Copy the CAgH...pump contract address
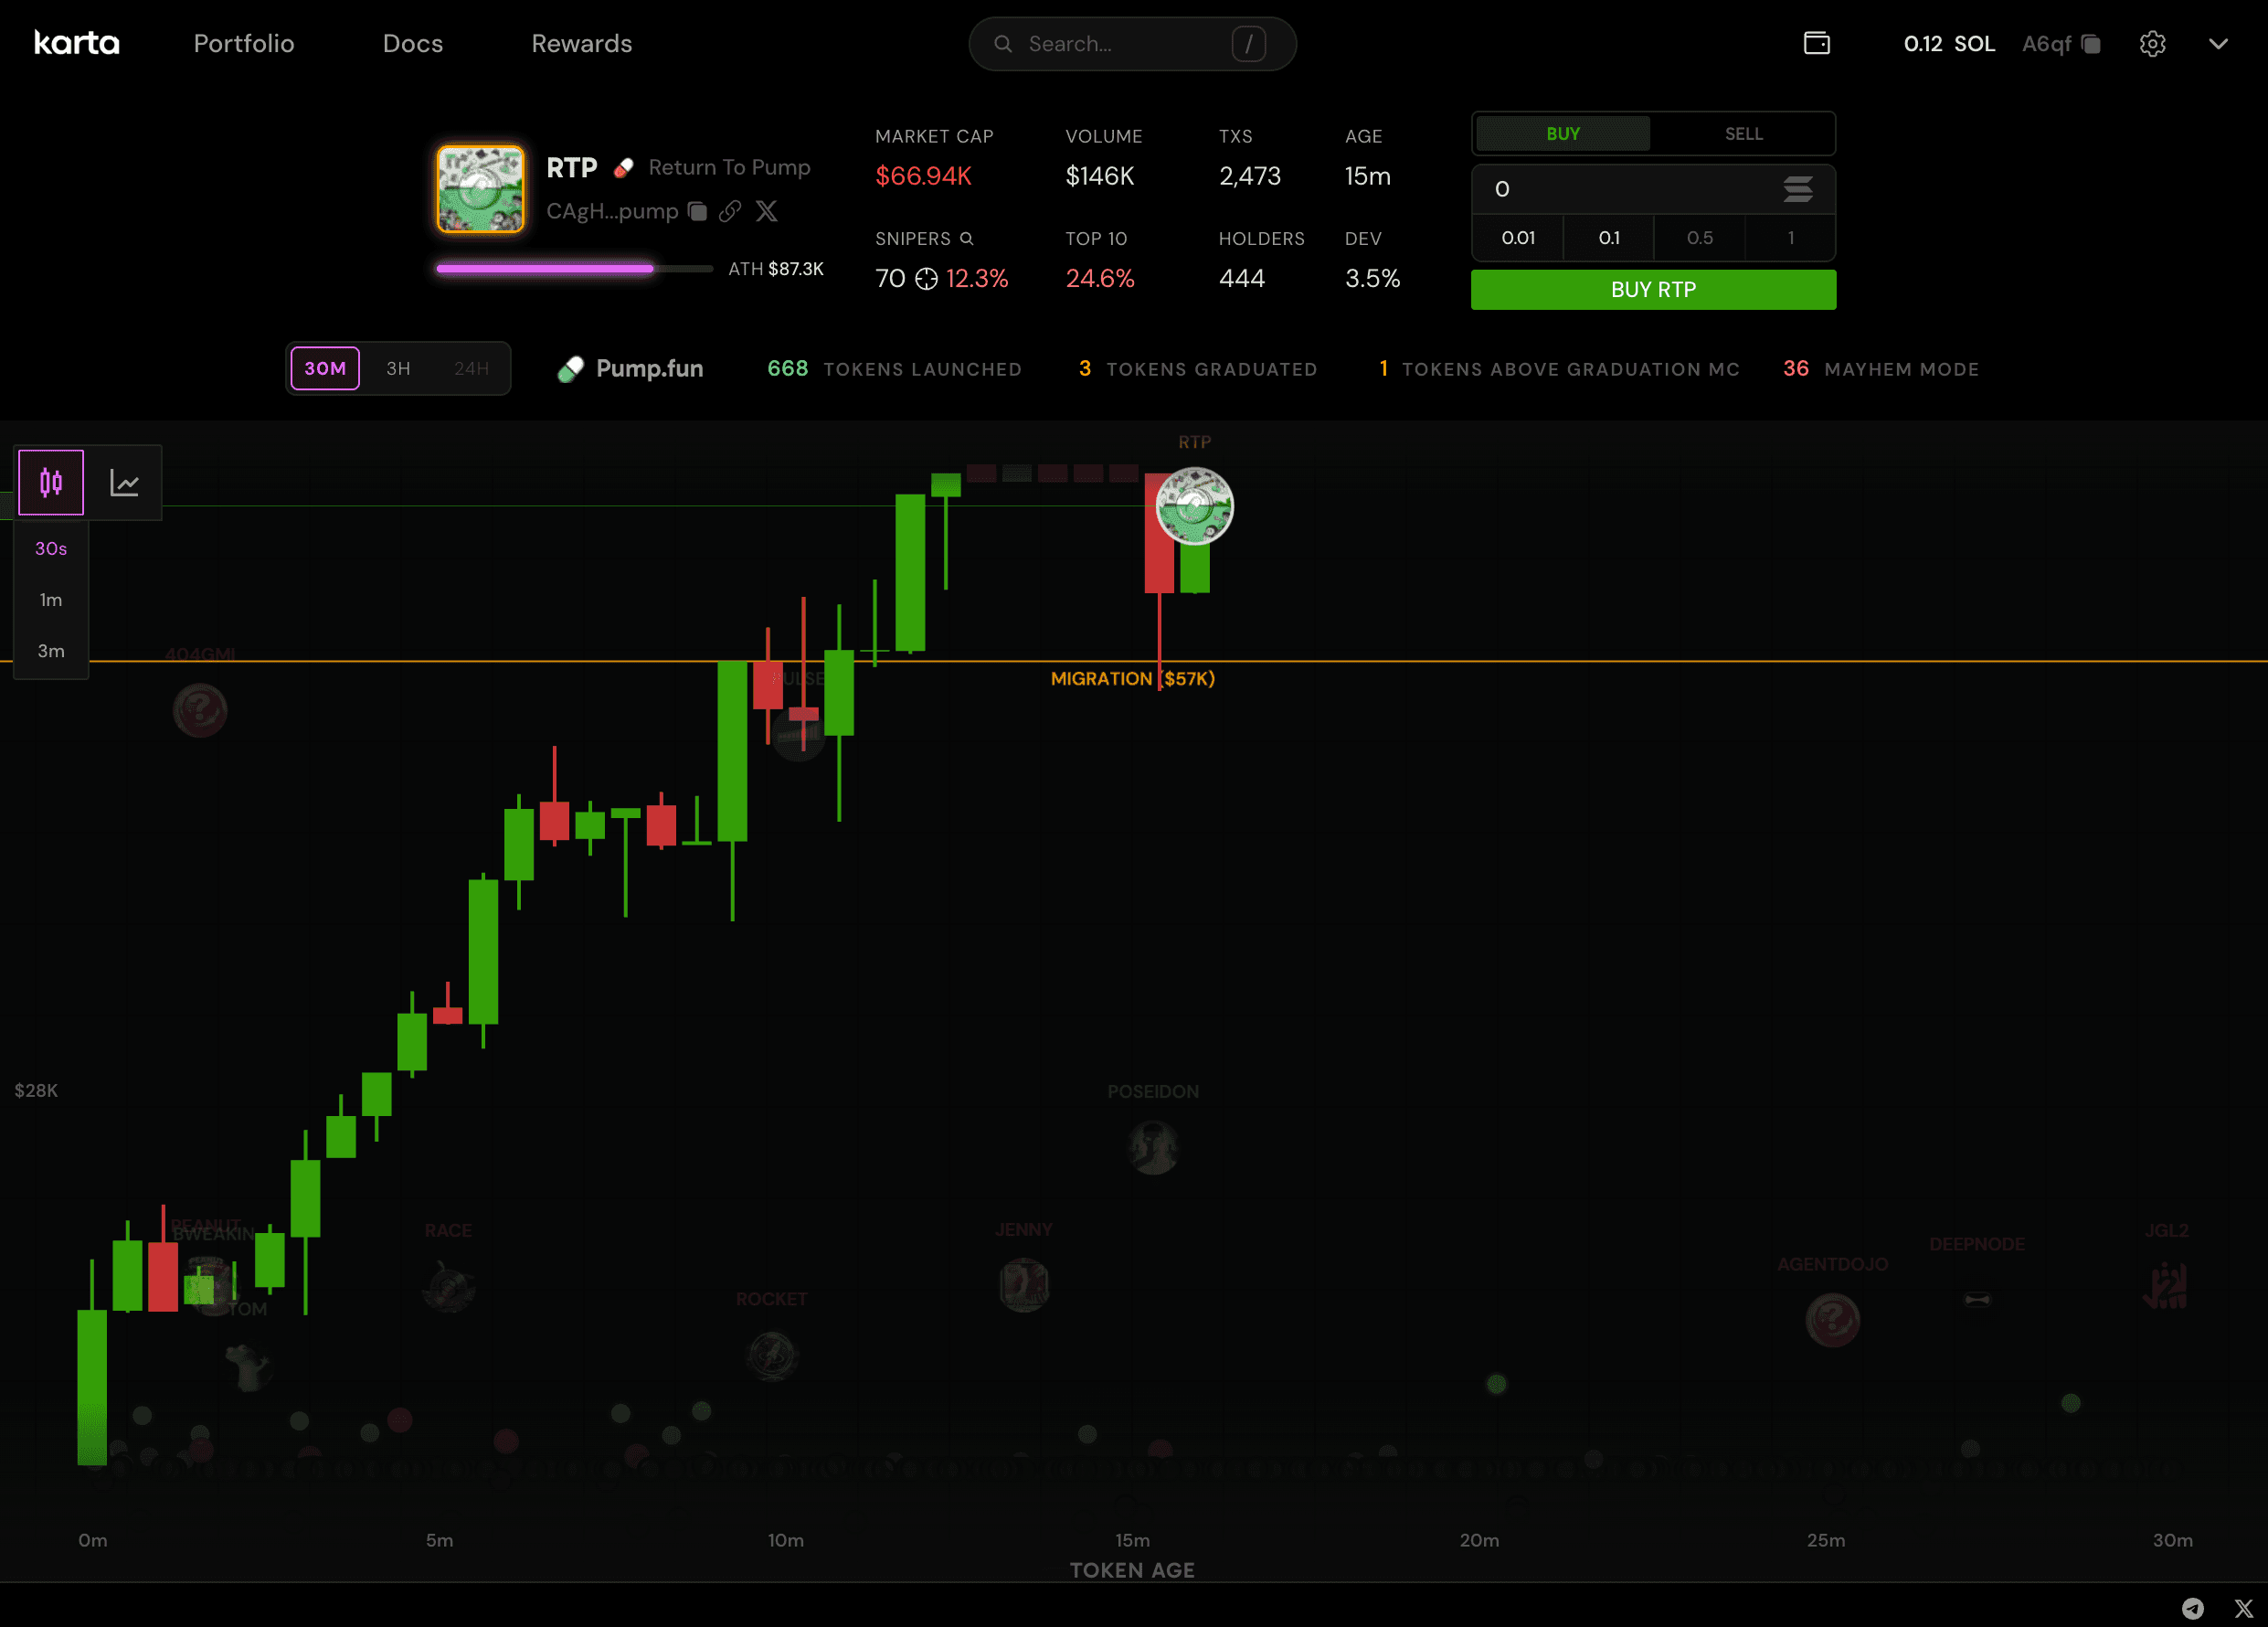This screenshot has height=1627, width=2268. pos(698,211)
